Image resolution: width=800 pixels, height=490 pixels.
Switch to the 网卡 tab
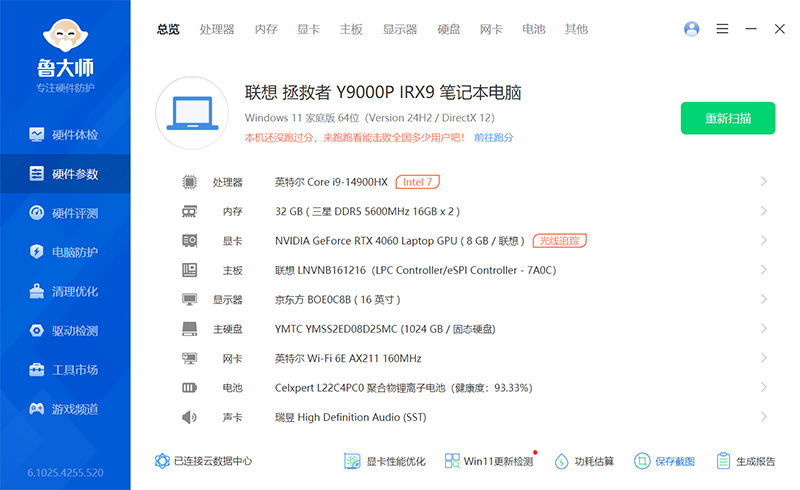(x=491, y=29)
